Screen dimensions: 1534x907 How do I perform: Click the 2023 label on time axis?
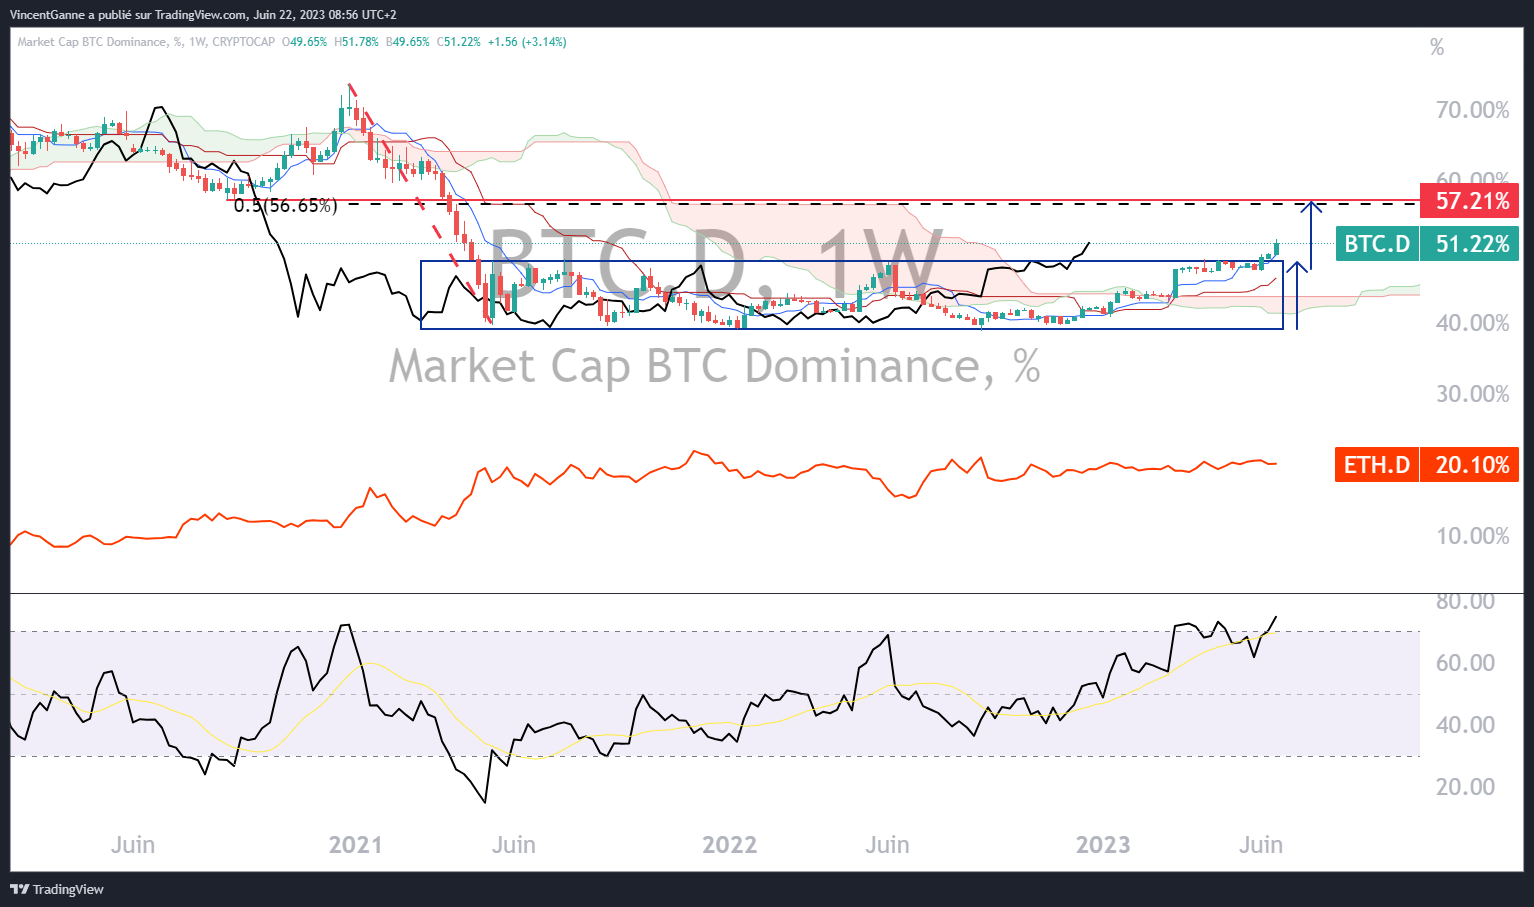pos(1102,845)
